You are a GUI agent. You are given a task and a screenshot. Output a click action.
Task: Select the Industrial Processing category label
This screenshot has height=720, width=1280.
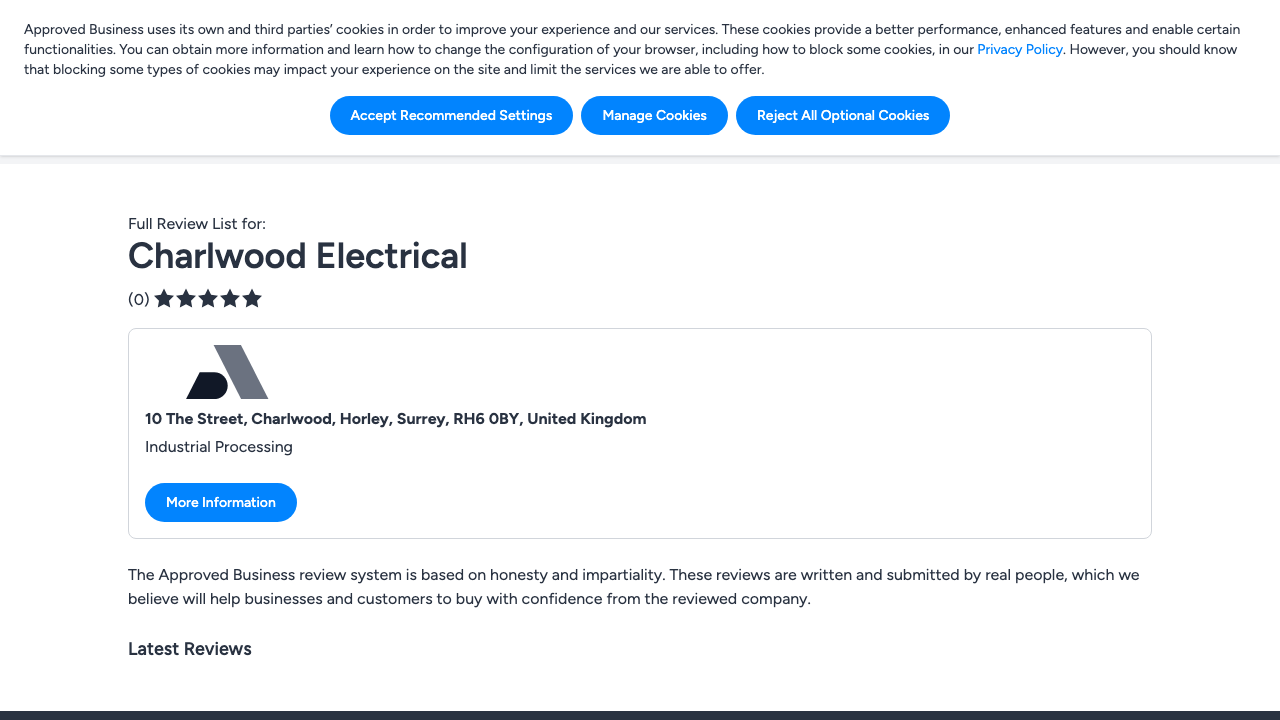[219, 446]
